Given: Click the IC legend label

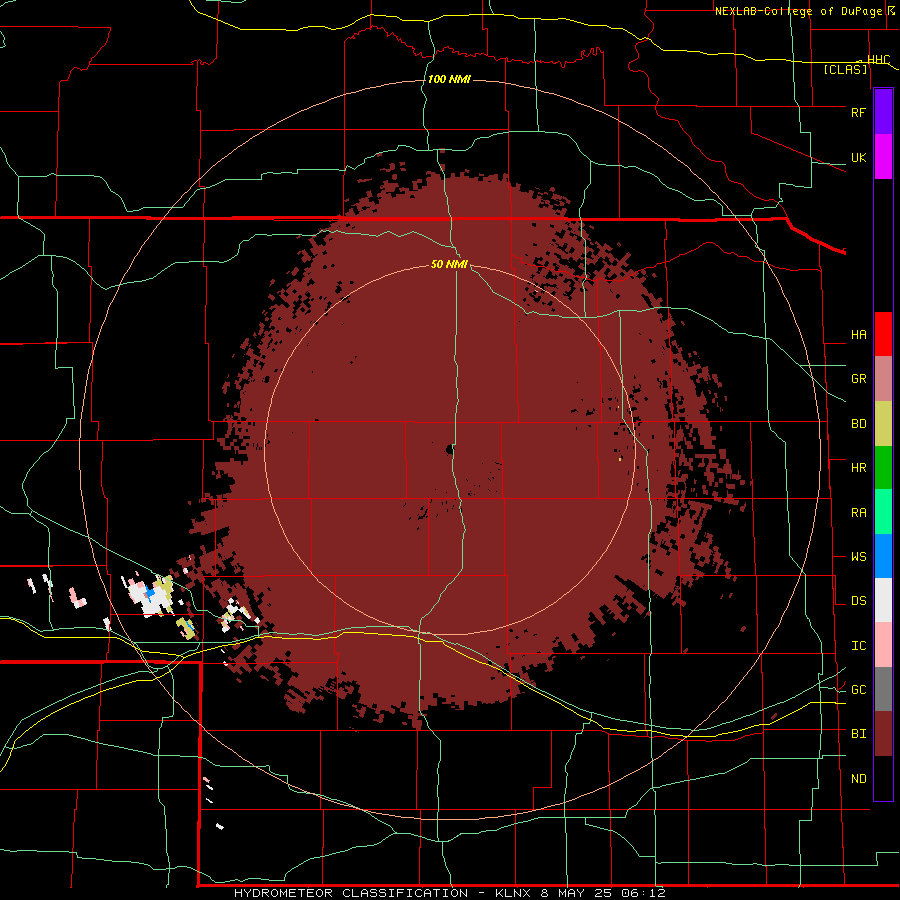Looking at the screenshot, I should [x=858, y=646].
